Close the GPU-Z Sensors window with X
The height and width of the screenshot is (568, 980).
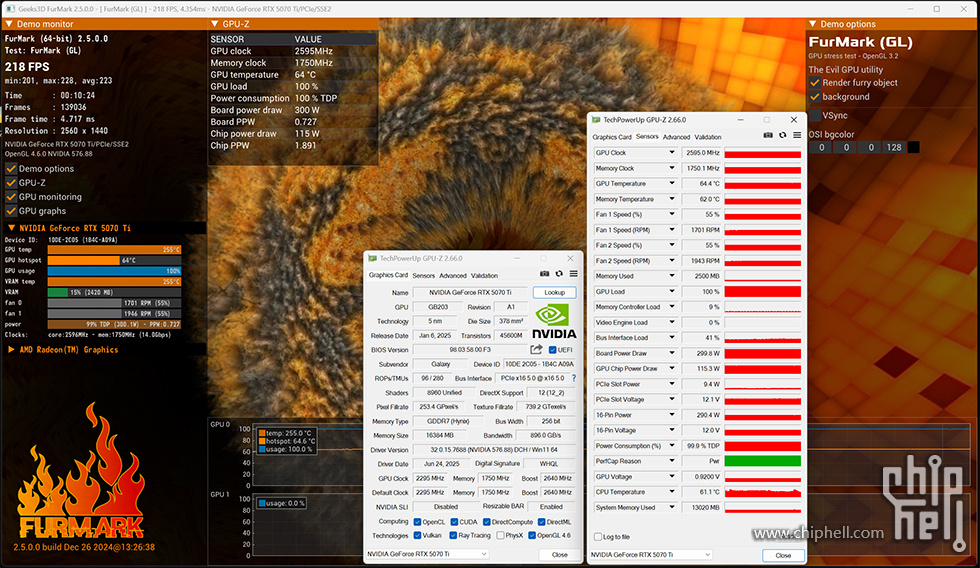pos(794,119)
